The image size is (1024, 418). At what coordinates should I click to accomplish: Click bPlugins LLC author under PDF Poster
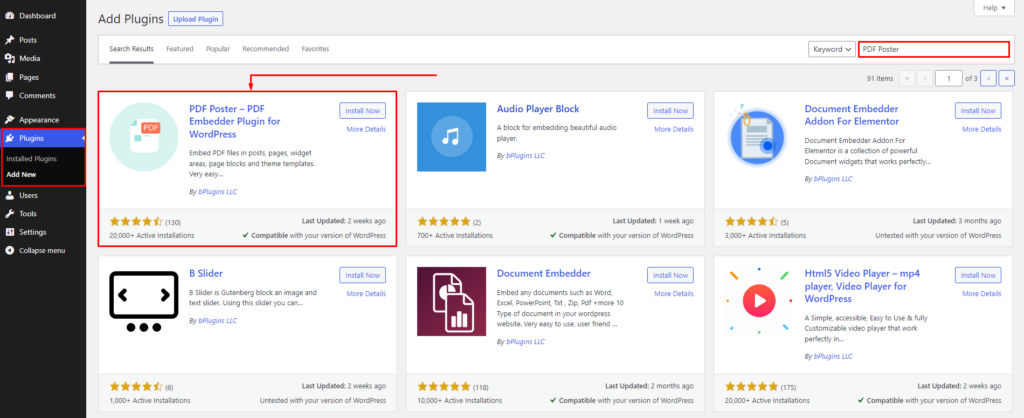tap(218, 192)
